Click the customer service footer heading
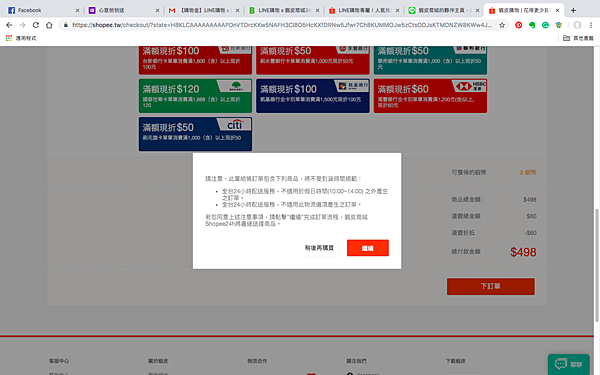The image size is (600, 375). (x=59, y=361)
